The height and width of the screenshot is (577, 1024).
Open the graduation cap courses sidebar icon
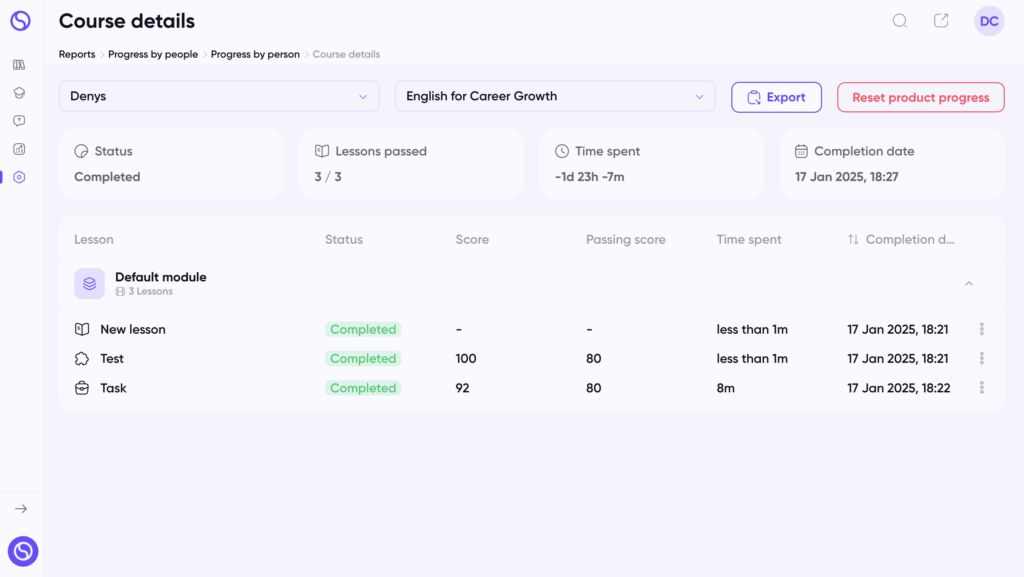(x=19, y=93)
